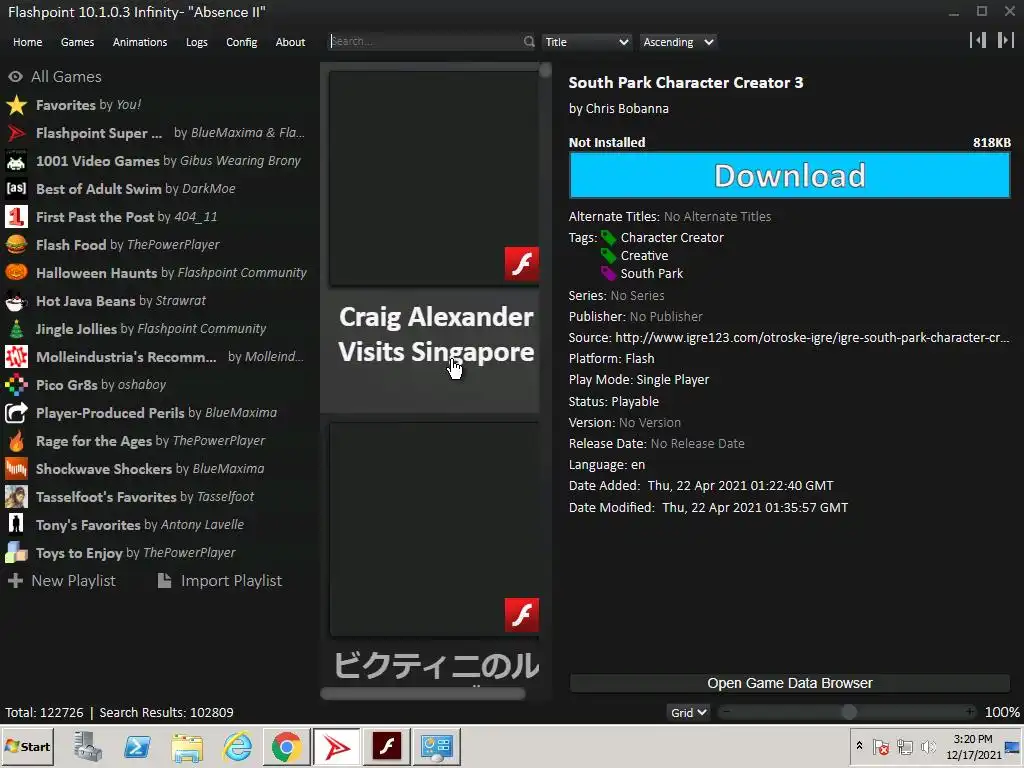Image resolution: width=1024 pixels, height=768 pixels.
Task: Show hidden system tray icons
Action: tap(859, 746)
